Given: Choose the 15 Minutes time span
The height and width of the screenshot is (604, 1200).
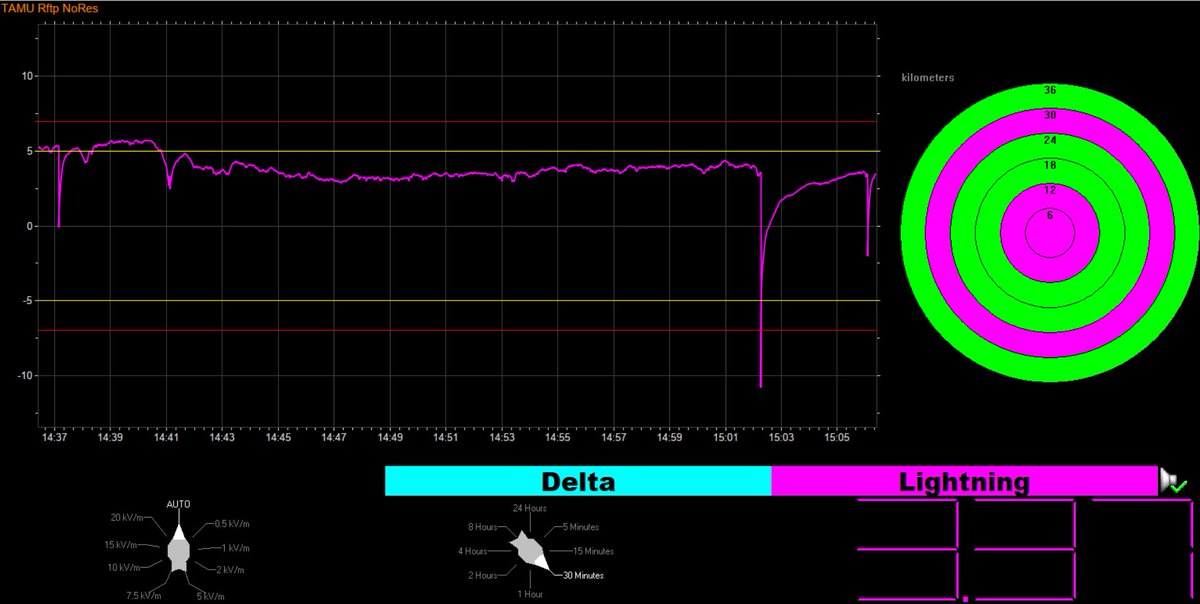Looking at the screenshot, I should [x=594, y=551].
